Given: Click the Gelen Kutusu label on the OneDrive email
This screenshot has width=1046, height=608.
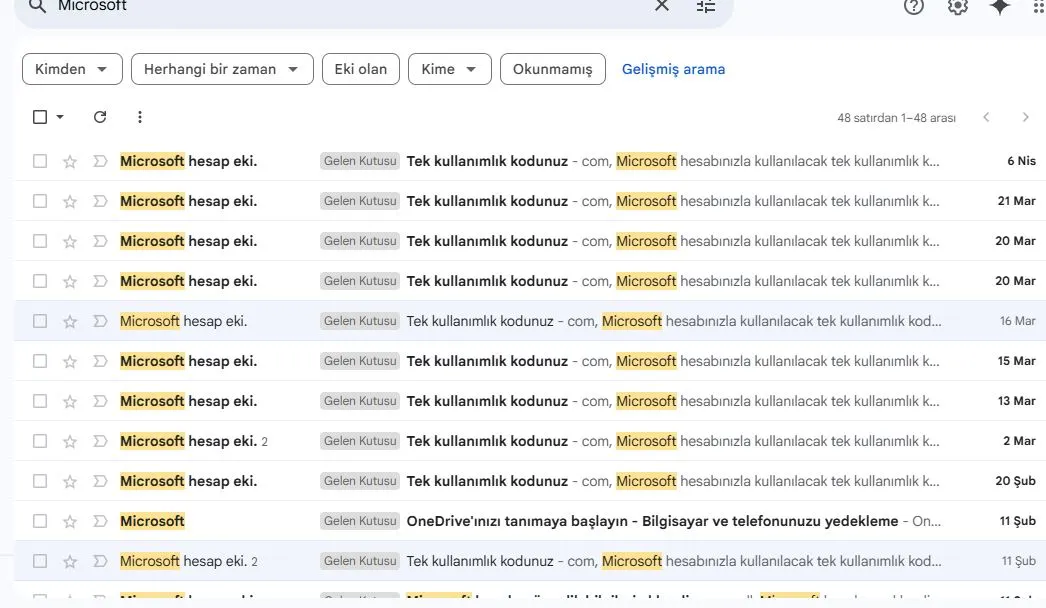Looking at the screenshot, I should [x=360, y=521].
